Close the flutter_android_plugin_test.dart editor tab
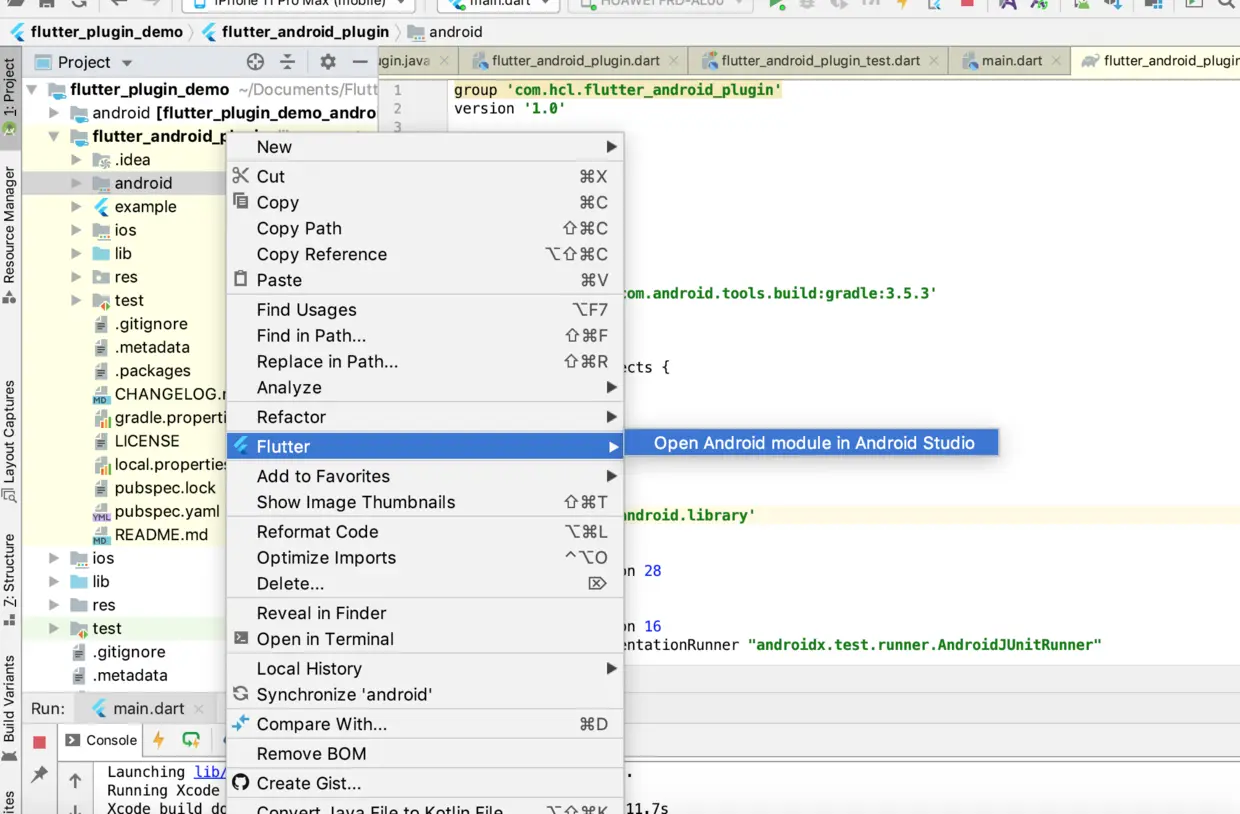Screen dimensions: 1240x814 [933, 60]
